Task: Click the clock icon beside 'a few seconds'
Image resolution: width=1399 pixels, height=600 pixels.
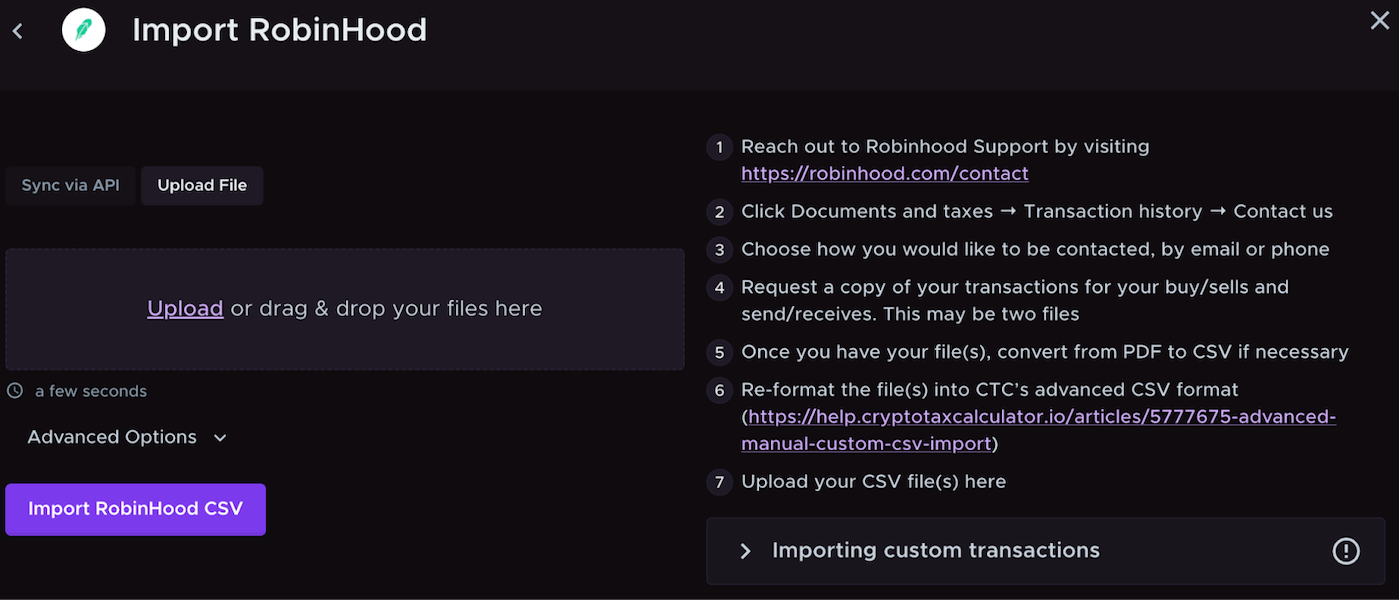Action: tap(15, 391)
